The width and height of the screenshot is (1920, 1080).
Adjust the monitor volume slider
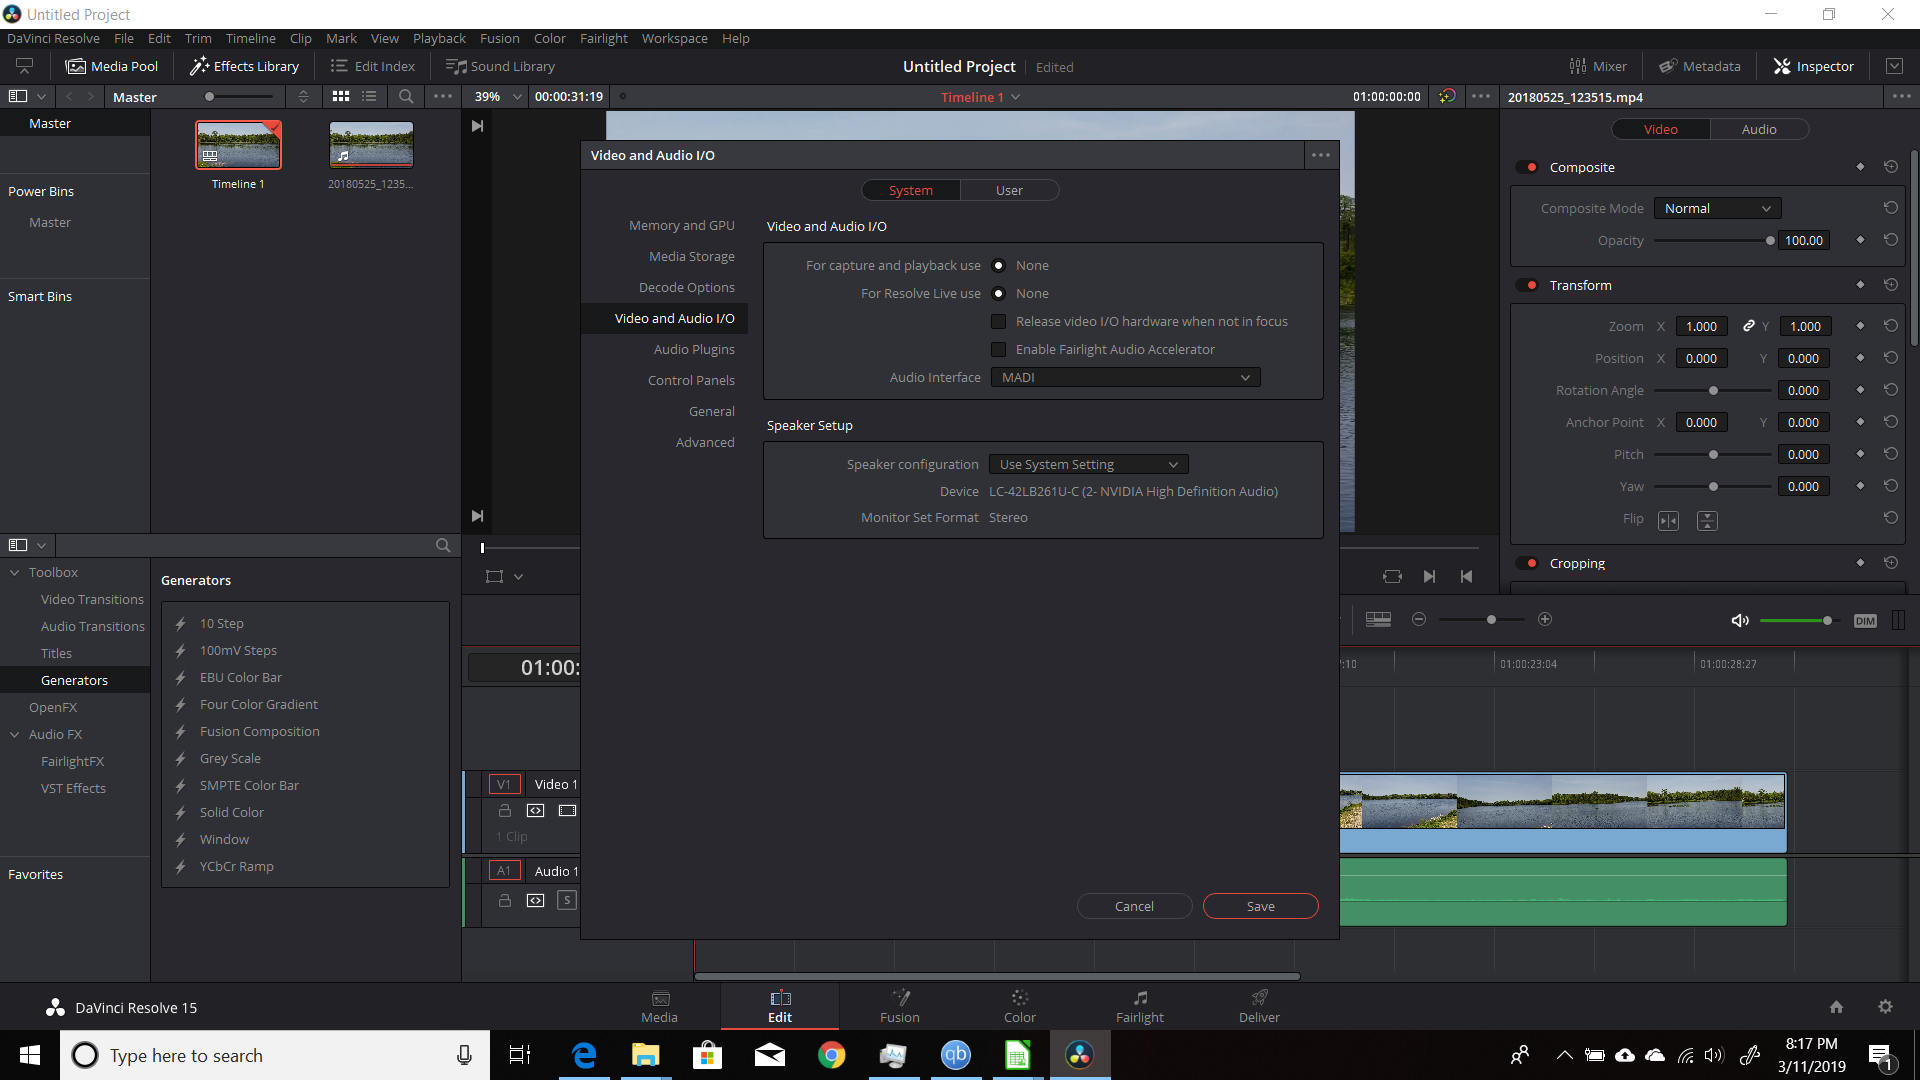pos(1798,621)
